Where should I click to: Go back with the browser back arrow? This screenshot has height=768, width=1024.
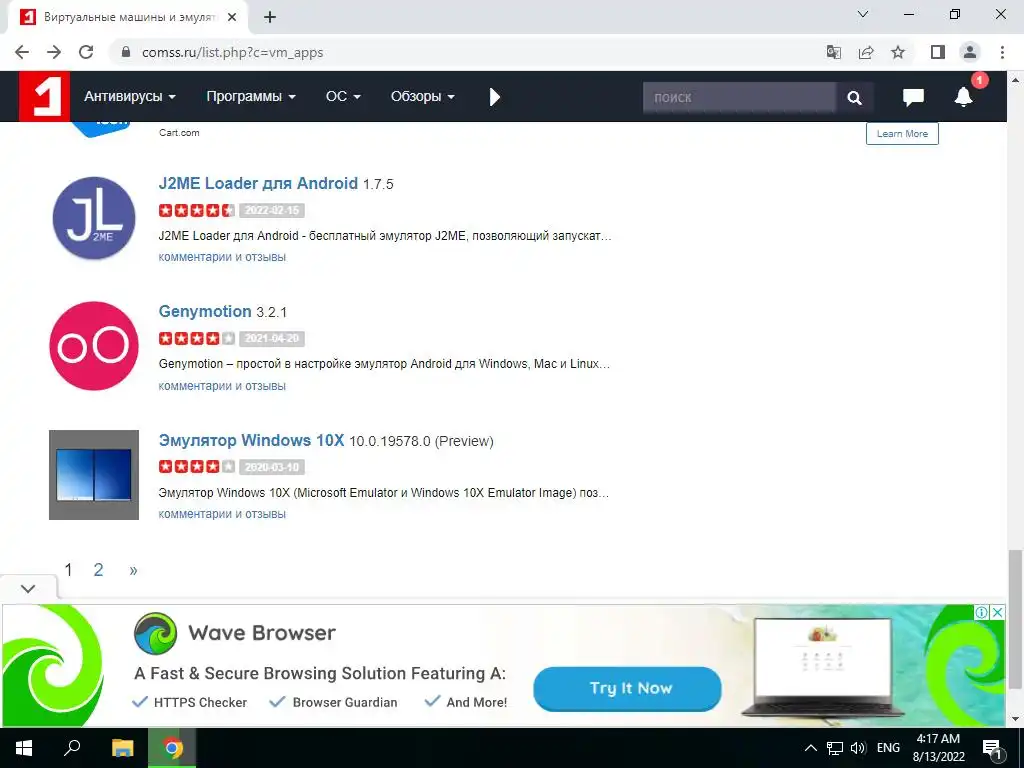tap(22, 52)
